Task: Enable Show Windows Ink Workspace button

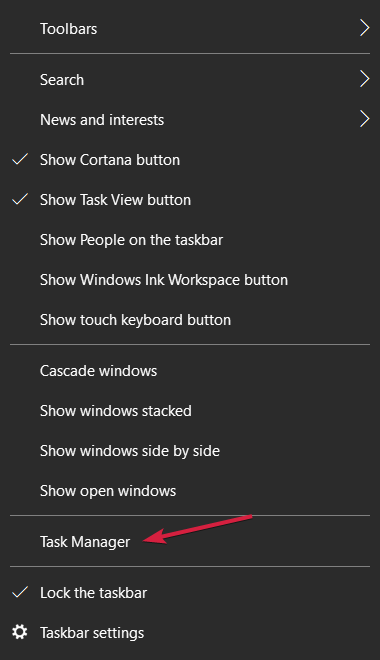Action: (190, 280)
